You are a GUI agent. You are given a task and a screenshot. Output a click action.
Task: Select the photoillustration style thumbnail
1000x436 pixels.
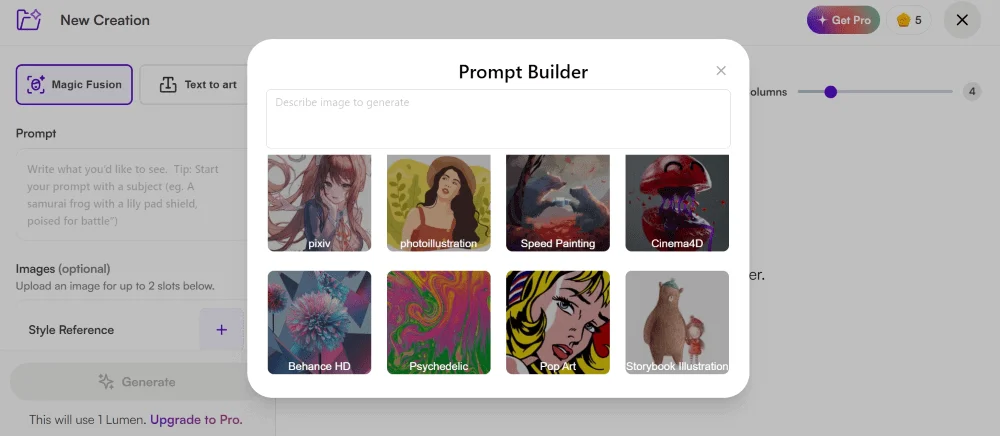pos(439,203)
